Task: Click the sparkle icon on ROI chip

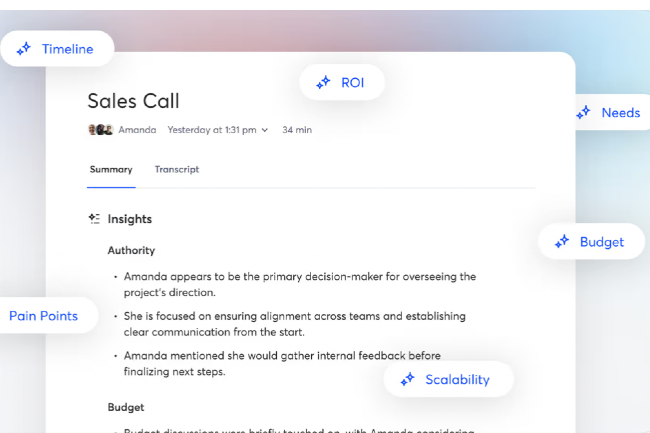Action: (x=323, y=83)
